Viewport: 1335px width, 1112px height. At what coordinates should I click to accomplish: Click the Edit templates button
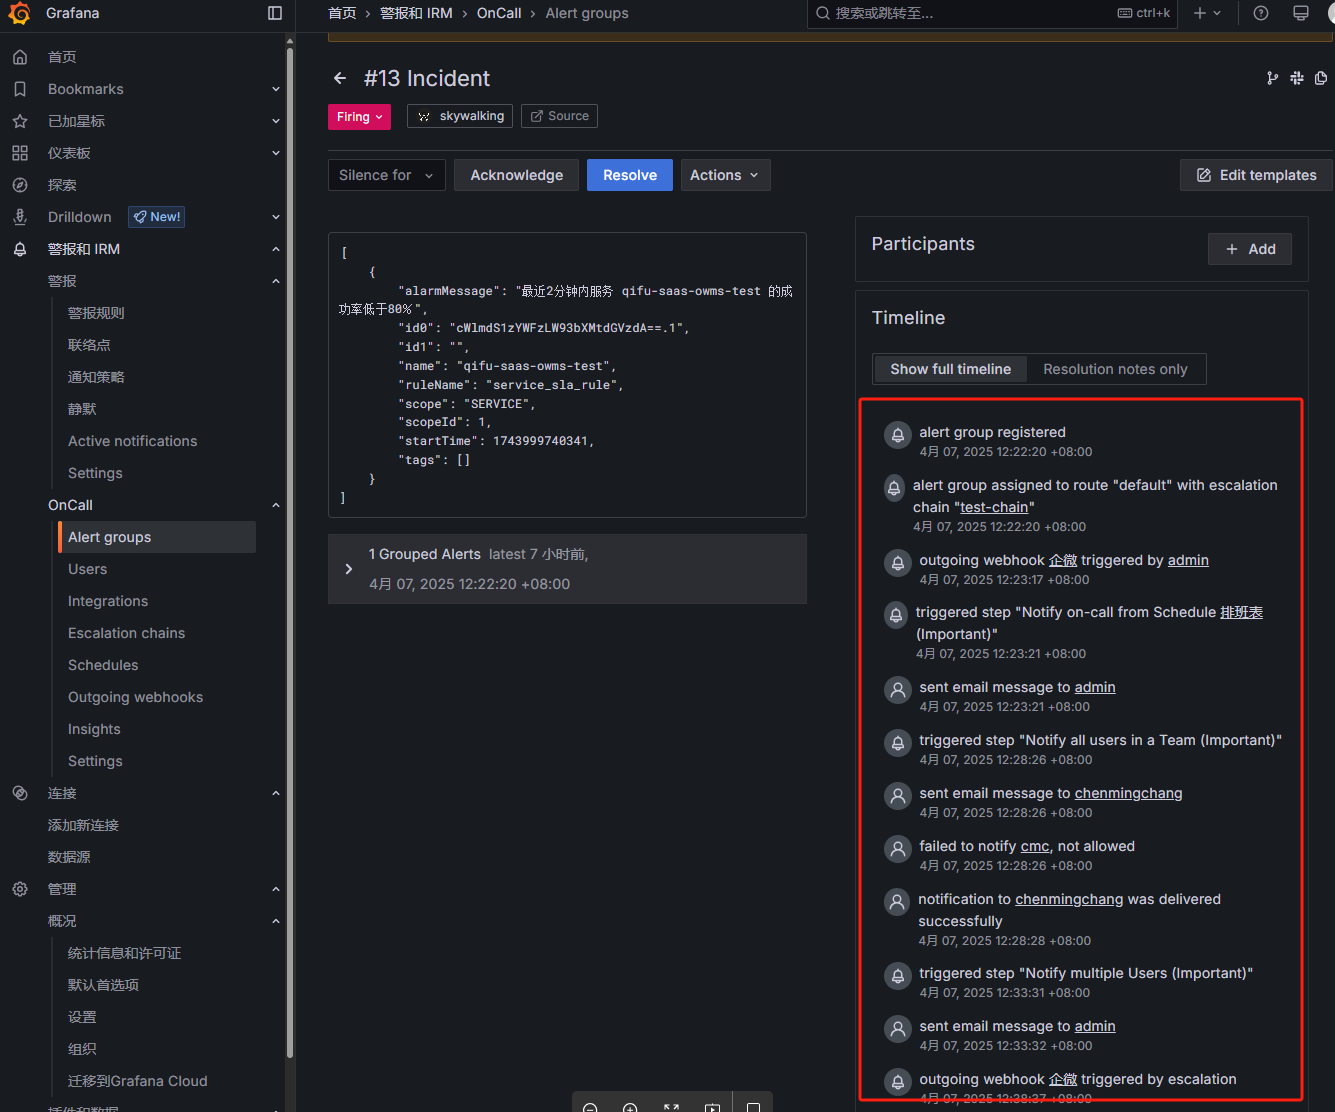[1256, 175]
